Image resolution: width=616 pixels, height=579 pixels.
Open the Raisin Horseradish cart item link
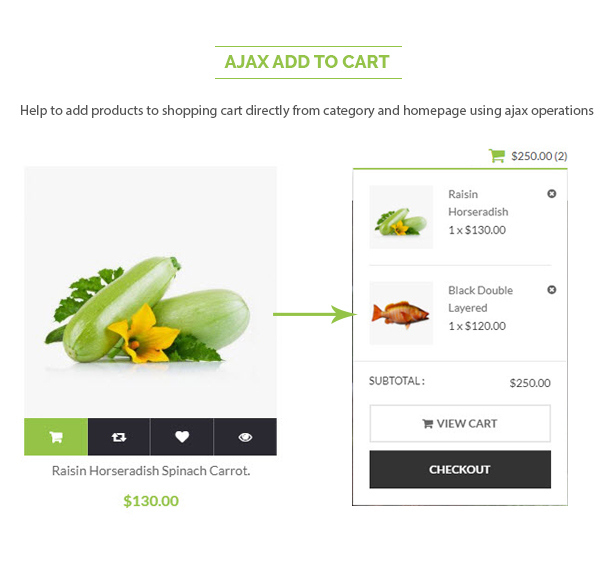tap(478, 203)
